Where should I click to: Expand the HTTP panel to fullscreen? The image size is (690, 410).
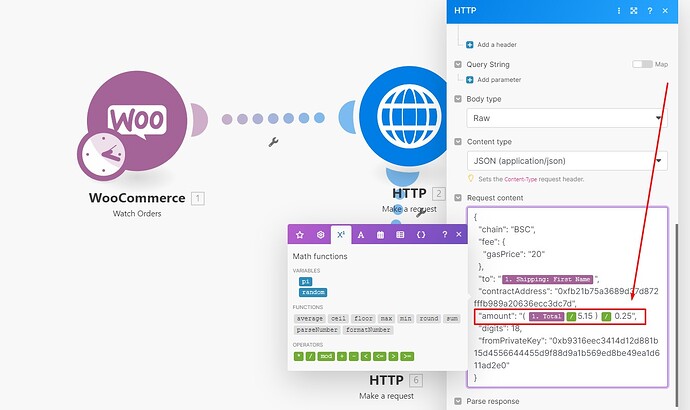pyautogui.click(x=634, y=11)
